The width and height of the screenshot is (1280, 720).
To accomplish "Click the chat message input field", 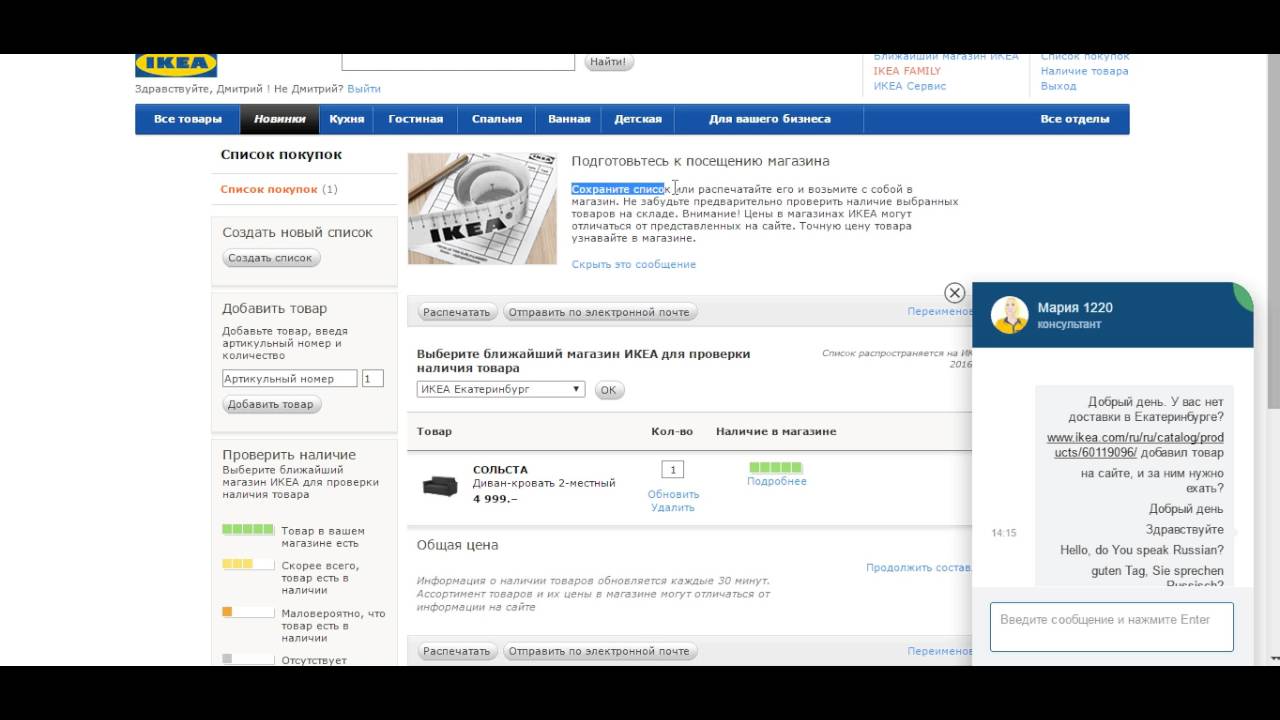I will [1112, 626].
